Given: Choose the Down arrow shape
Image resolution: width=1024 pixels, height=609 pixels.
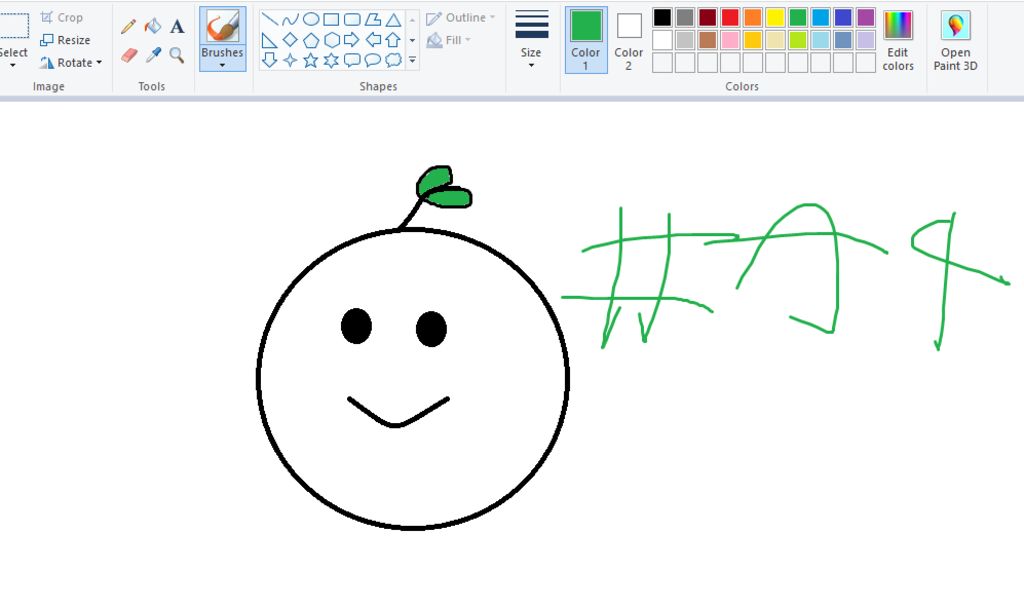Looking at the screenshot, I should pyautogui.click(x=269, y=60).
